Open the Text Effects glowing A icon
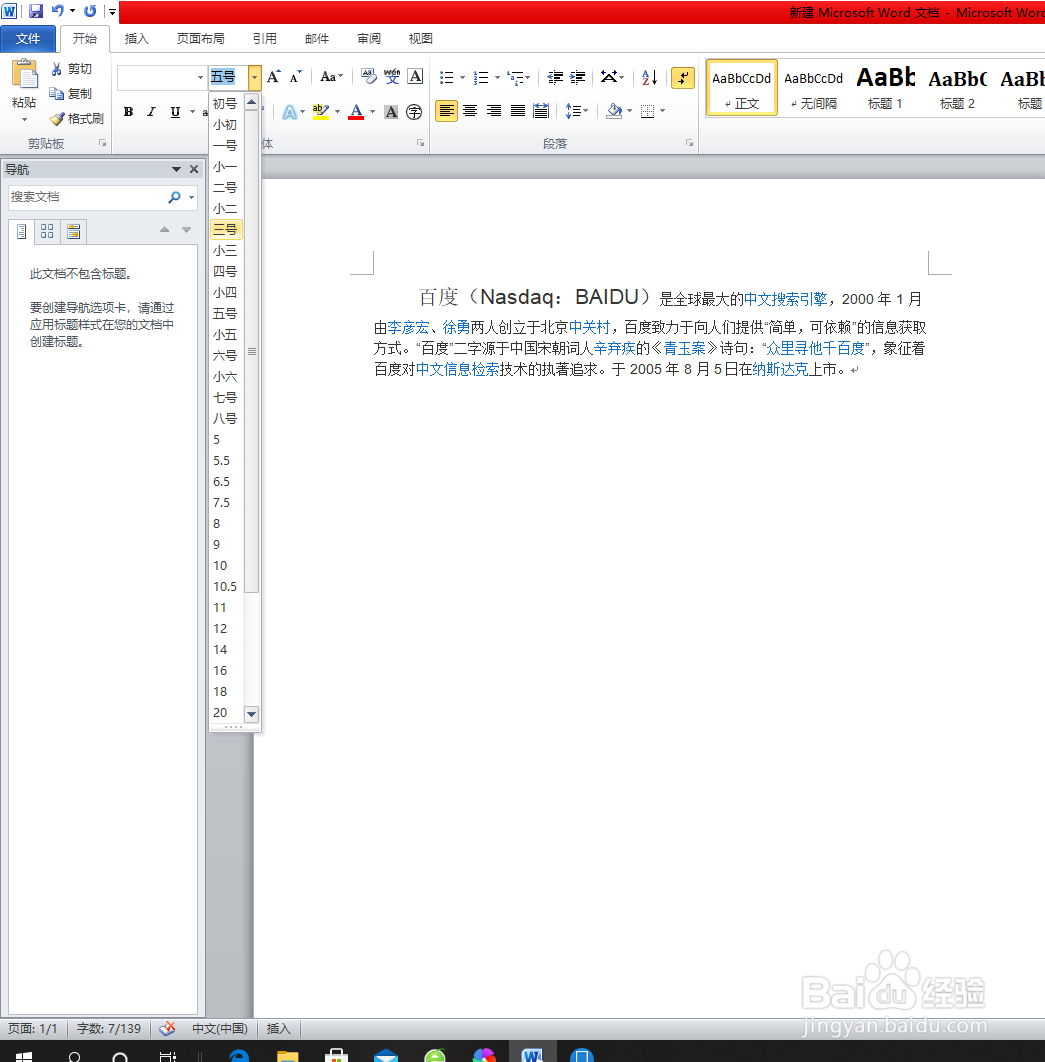The image size is (1045, 1062). coord(289,112)
